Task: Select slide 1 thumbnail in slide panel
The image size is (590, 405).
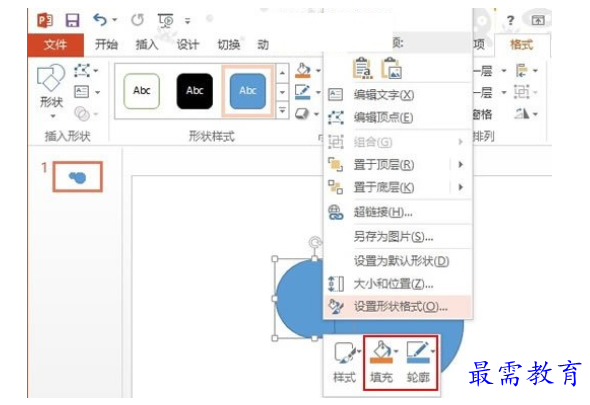Action: pos(78,177)
